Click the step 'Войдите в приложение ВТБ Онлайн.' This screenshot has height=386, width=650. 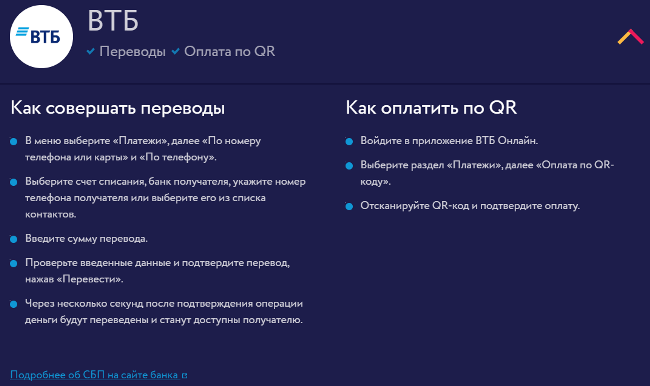(x=449, y=141)
